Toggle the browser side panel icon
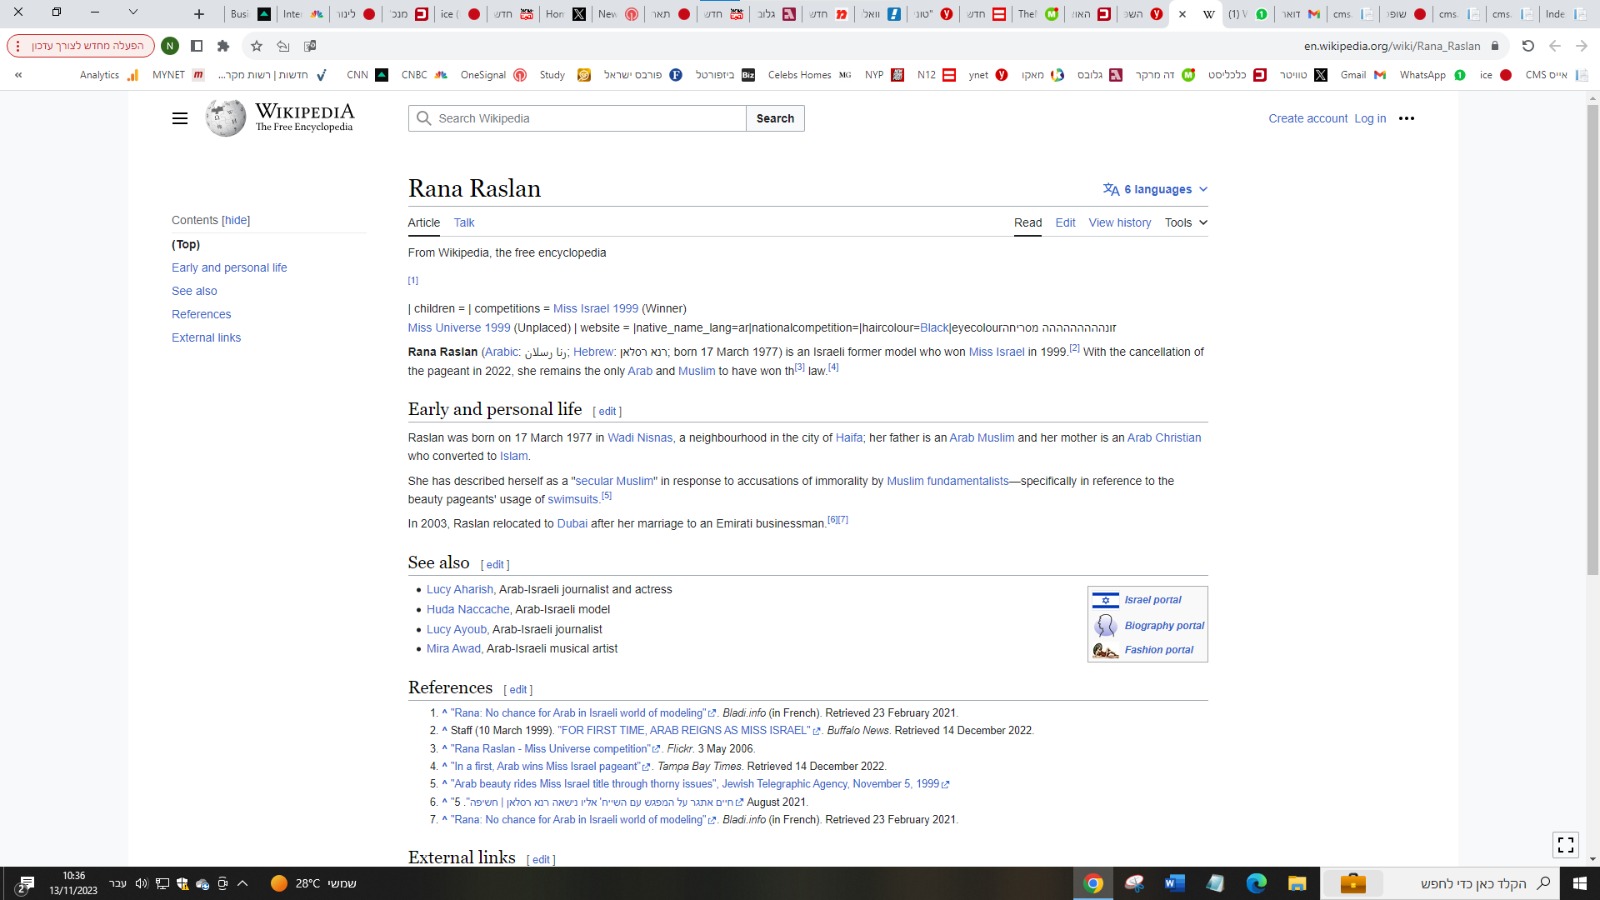The height and width of the screenshot is (900, 1600). tap(197, 46)
